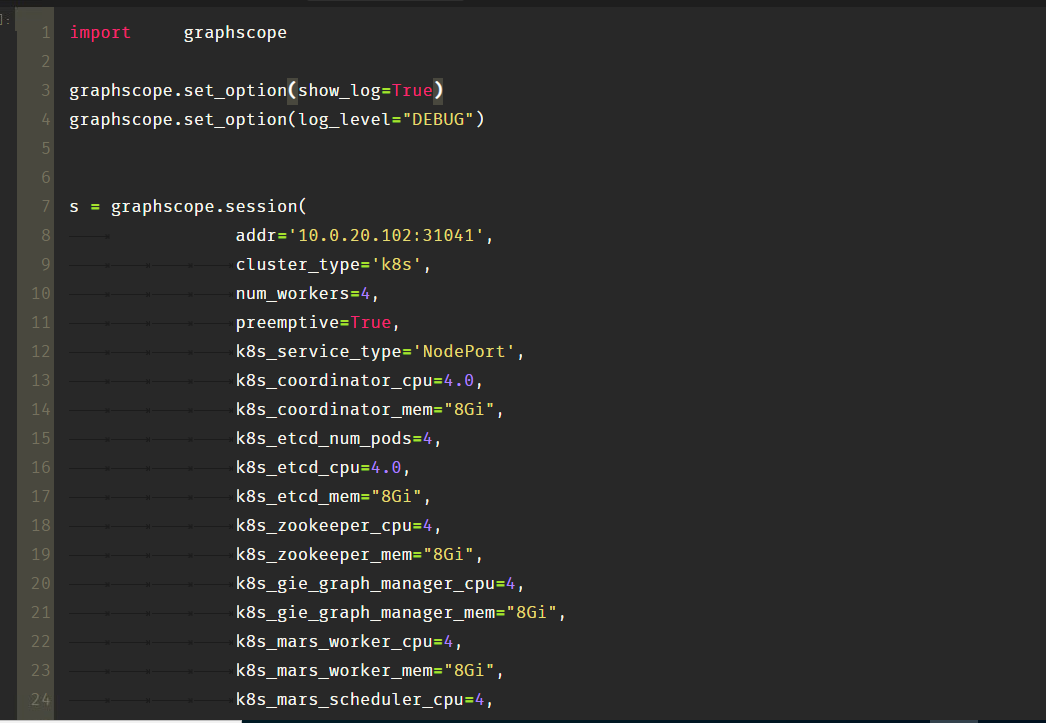
Task: Click the show_log=True argument
Action: [x=365, y=90]
